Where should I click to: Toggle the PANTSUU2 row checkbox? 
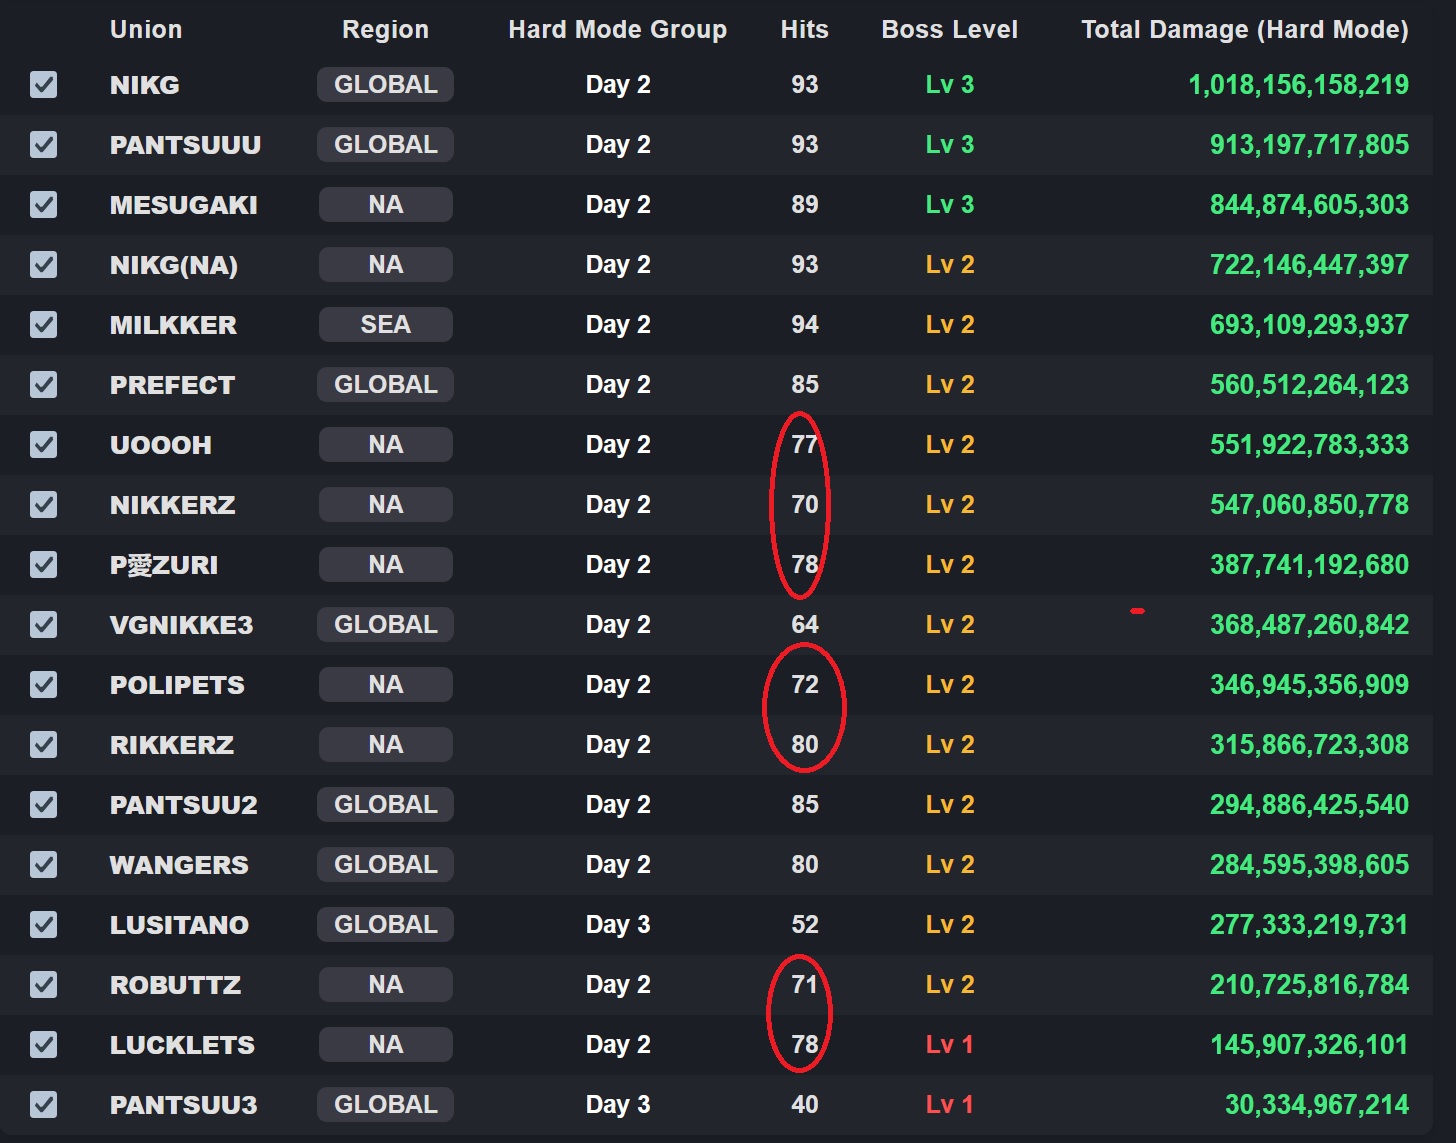pyautogui.click(x=43, y=805)
